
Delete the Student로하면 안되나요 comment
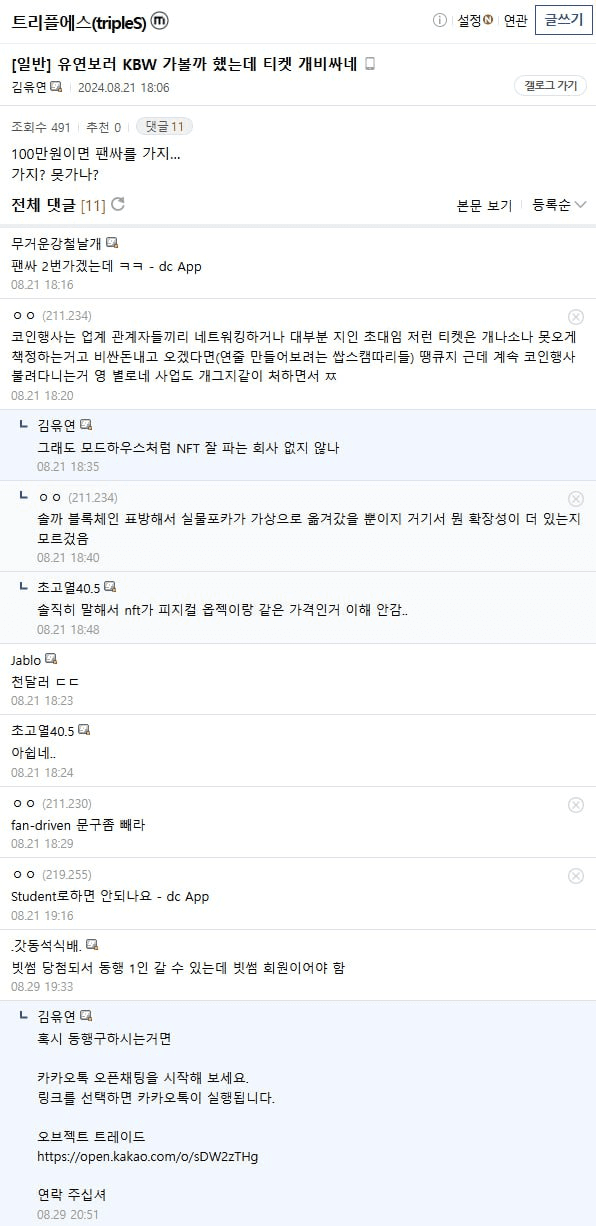(x=576, y=875)
